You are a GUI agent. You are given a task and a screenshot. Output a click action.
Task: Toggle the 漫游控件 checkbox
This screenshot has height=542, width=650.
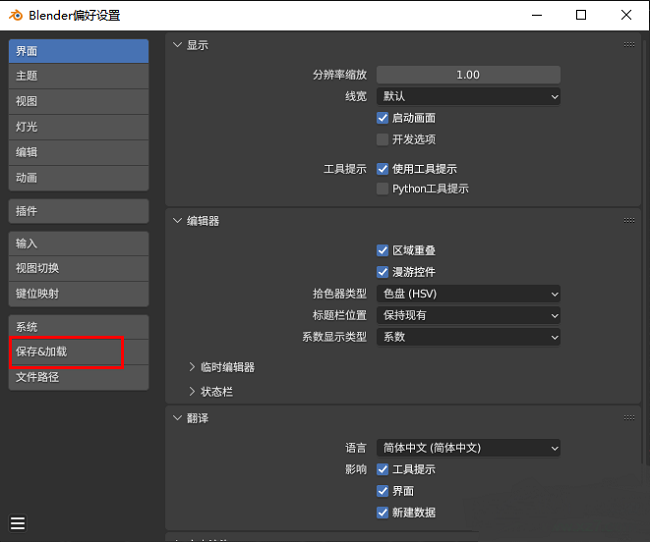[x=382, y=272]
